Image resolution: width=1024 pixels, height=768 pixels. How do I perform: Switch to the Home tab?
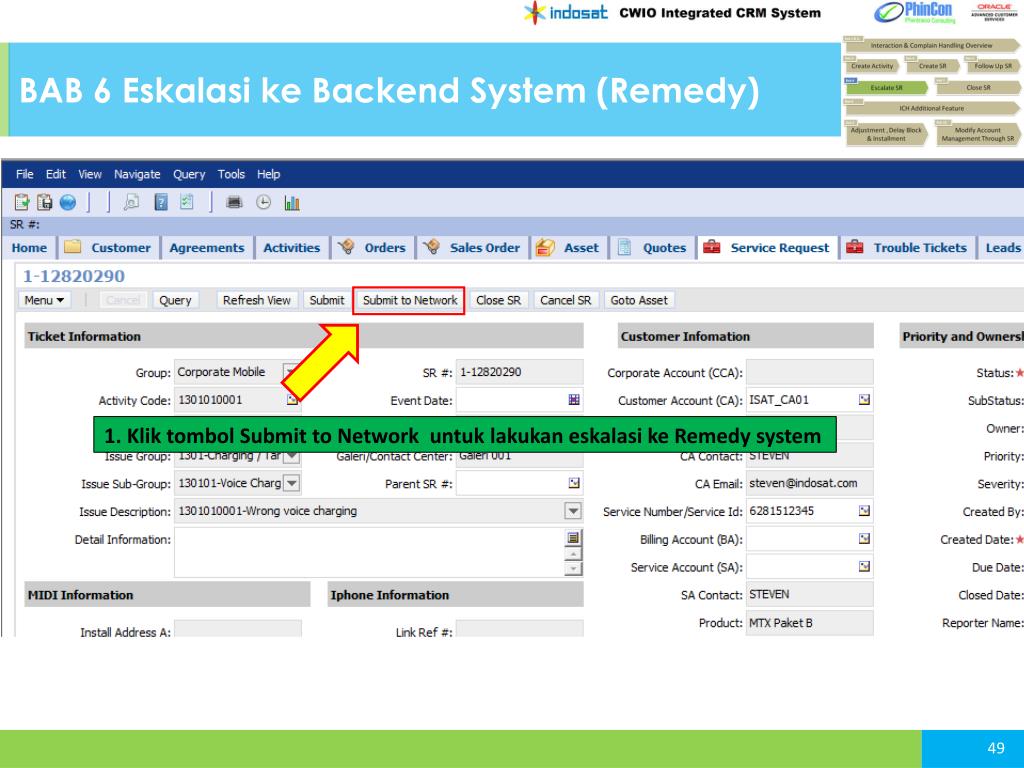(x=29, y=248)
